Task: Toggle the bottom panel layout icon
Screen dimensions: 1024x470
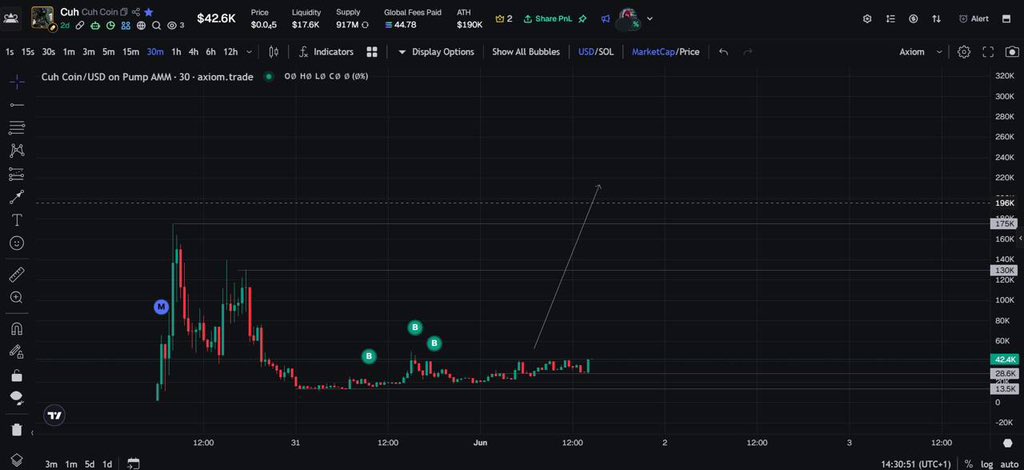Action: point(1006,19)
